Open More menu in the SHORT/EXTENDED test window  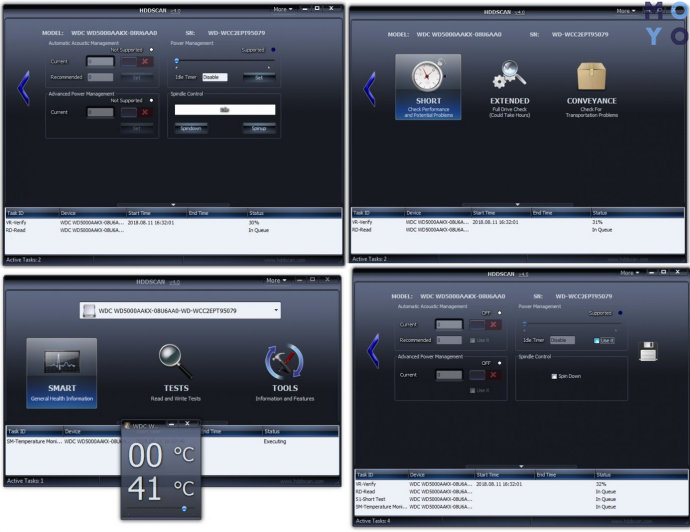point(625,11)
